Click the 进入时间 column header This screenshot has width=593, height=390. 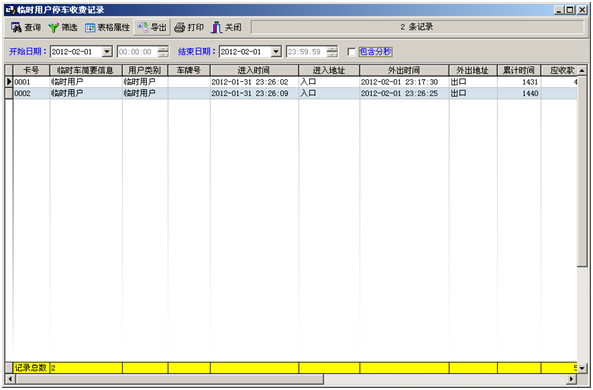click(255, 70)
